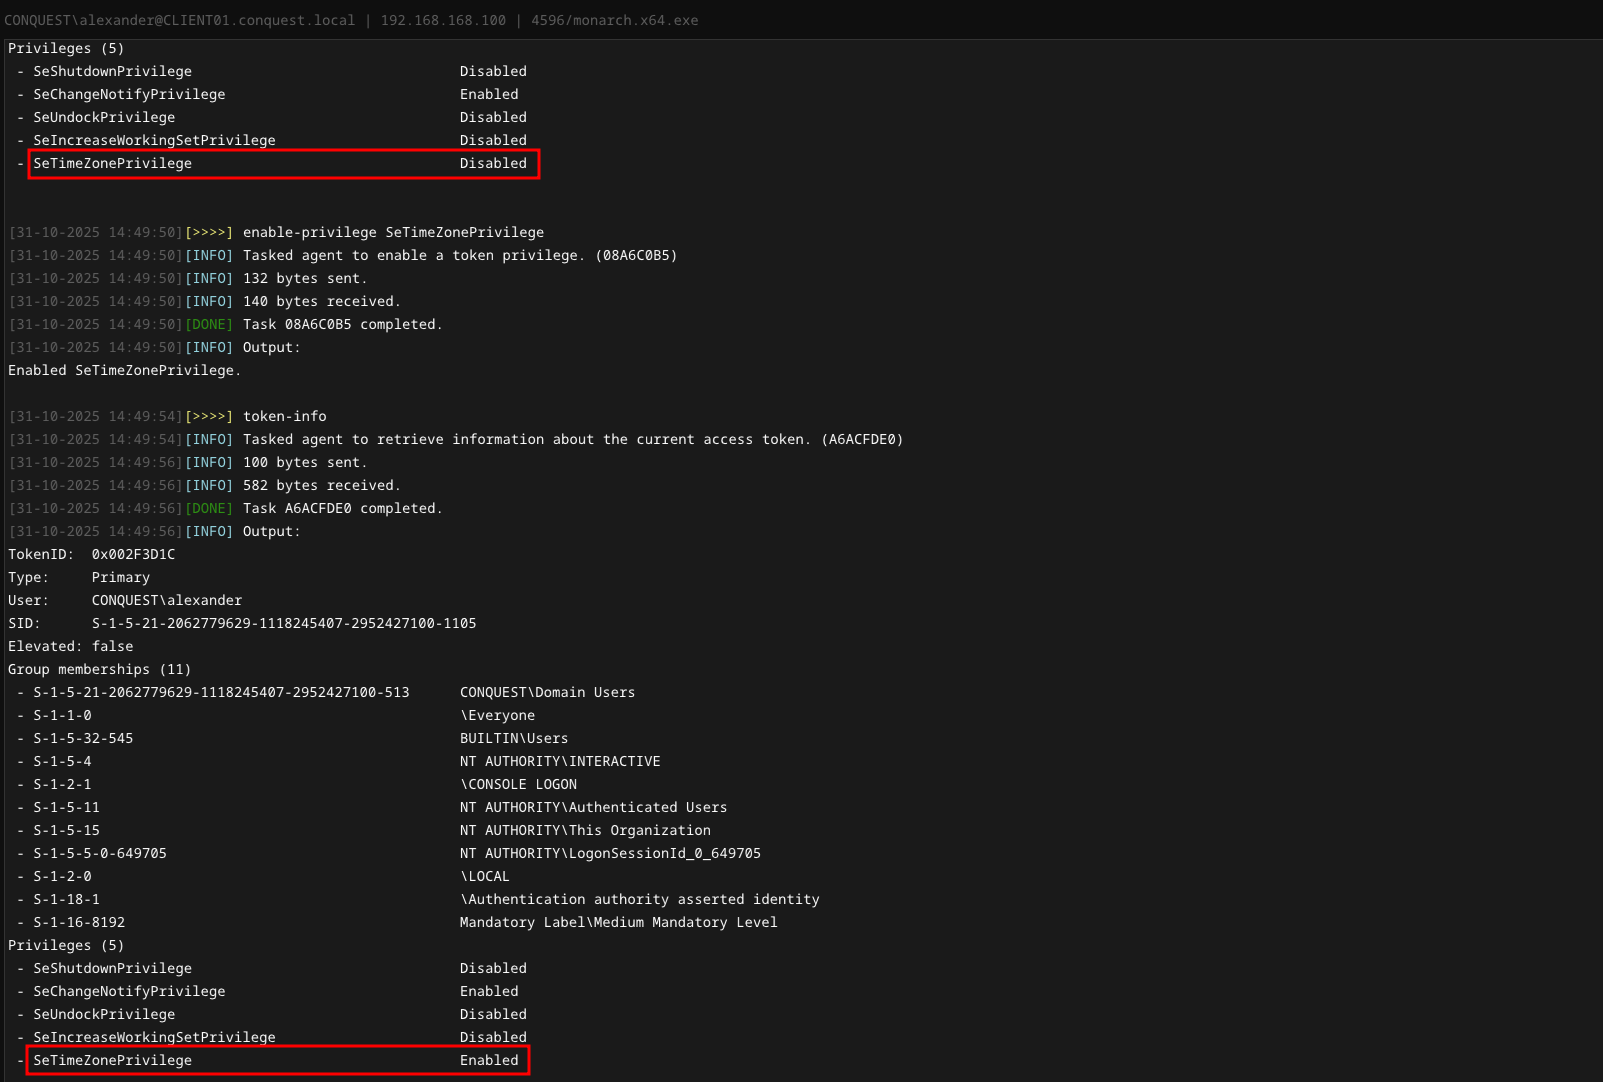
Task: Select NT AUTHORITY\LogonSessionId_0_649705 entry
Action: 610,853
